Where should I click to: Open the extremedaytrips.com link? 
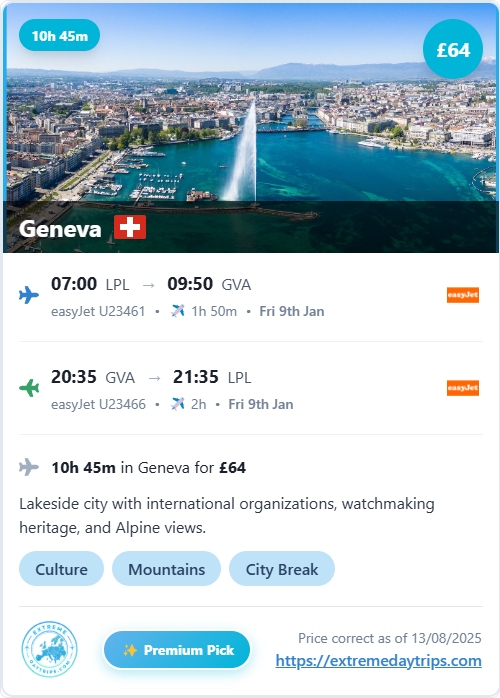378,661
